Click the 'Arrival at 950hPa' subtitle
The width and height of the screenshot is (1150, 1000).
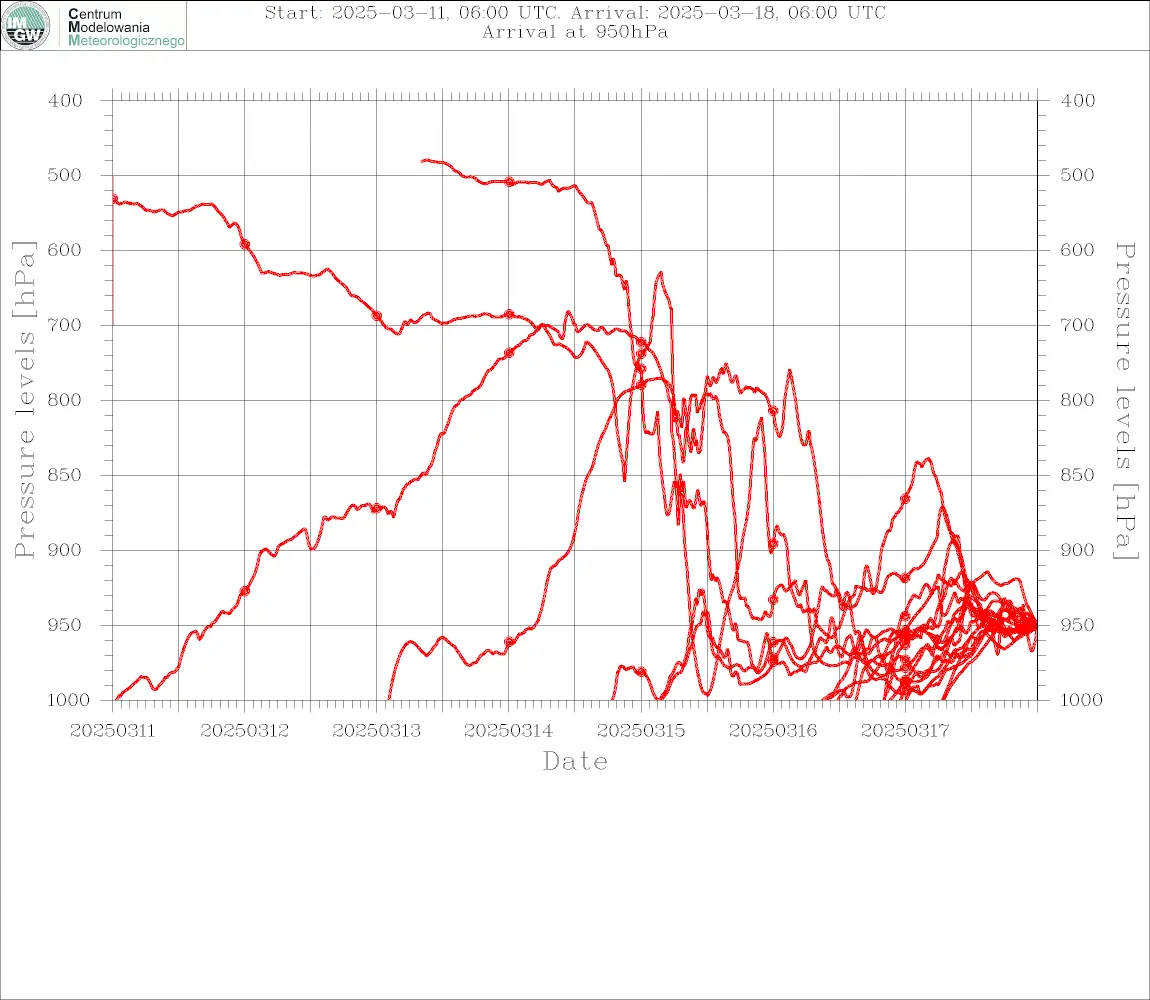[x=575, y=32]
